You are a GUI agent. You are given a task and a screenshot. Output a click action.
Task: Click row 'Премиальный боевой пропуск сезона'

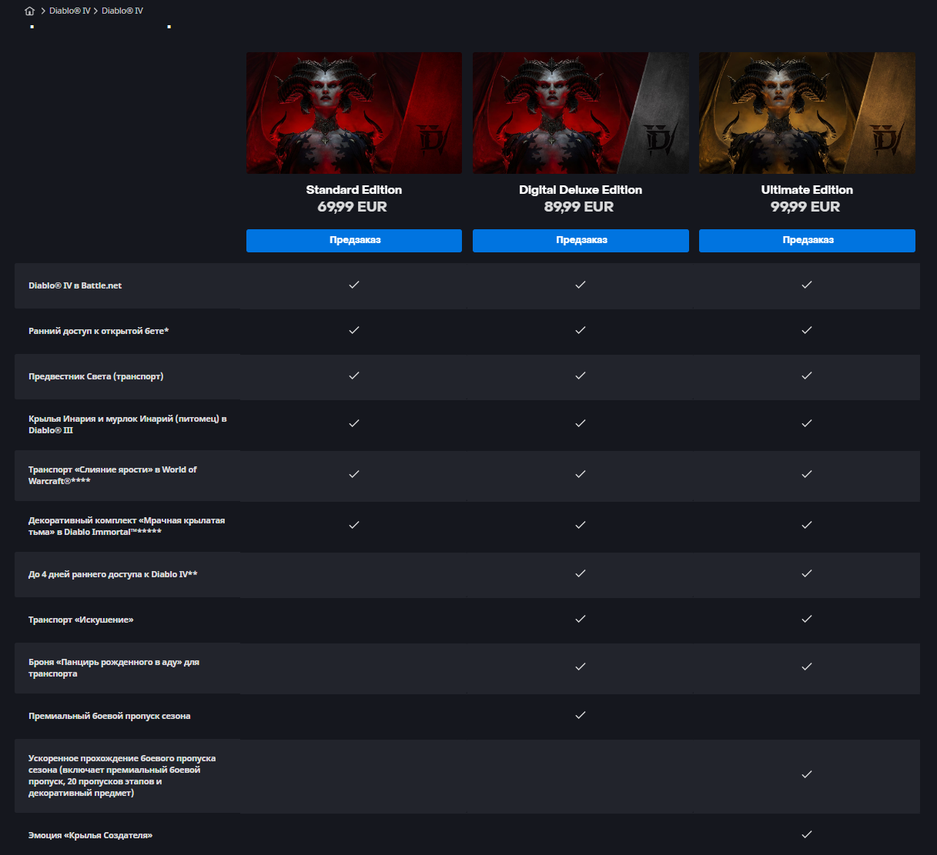pyautogui.click(x=467, y=716)
